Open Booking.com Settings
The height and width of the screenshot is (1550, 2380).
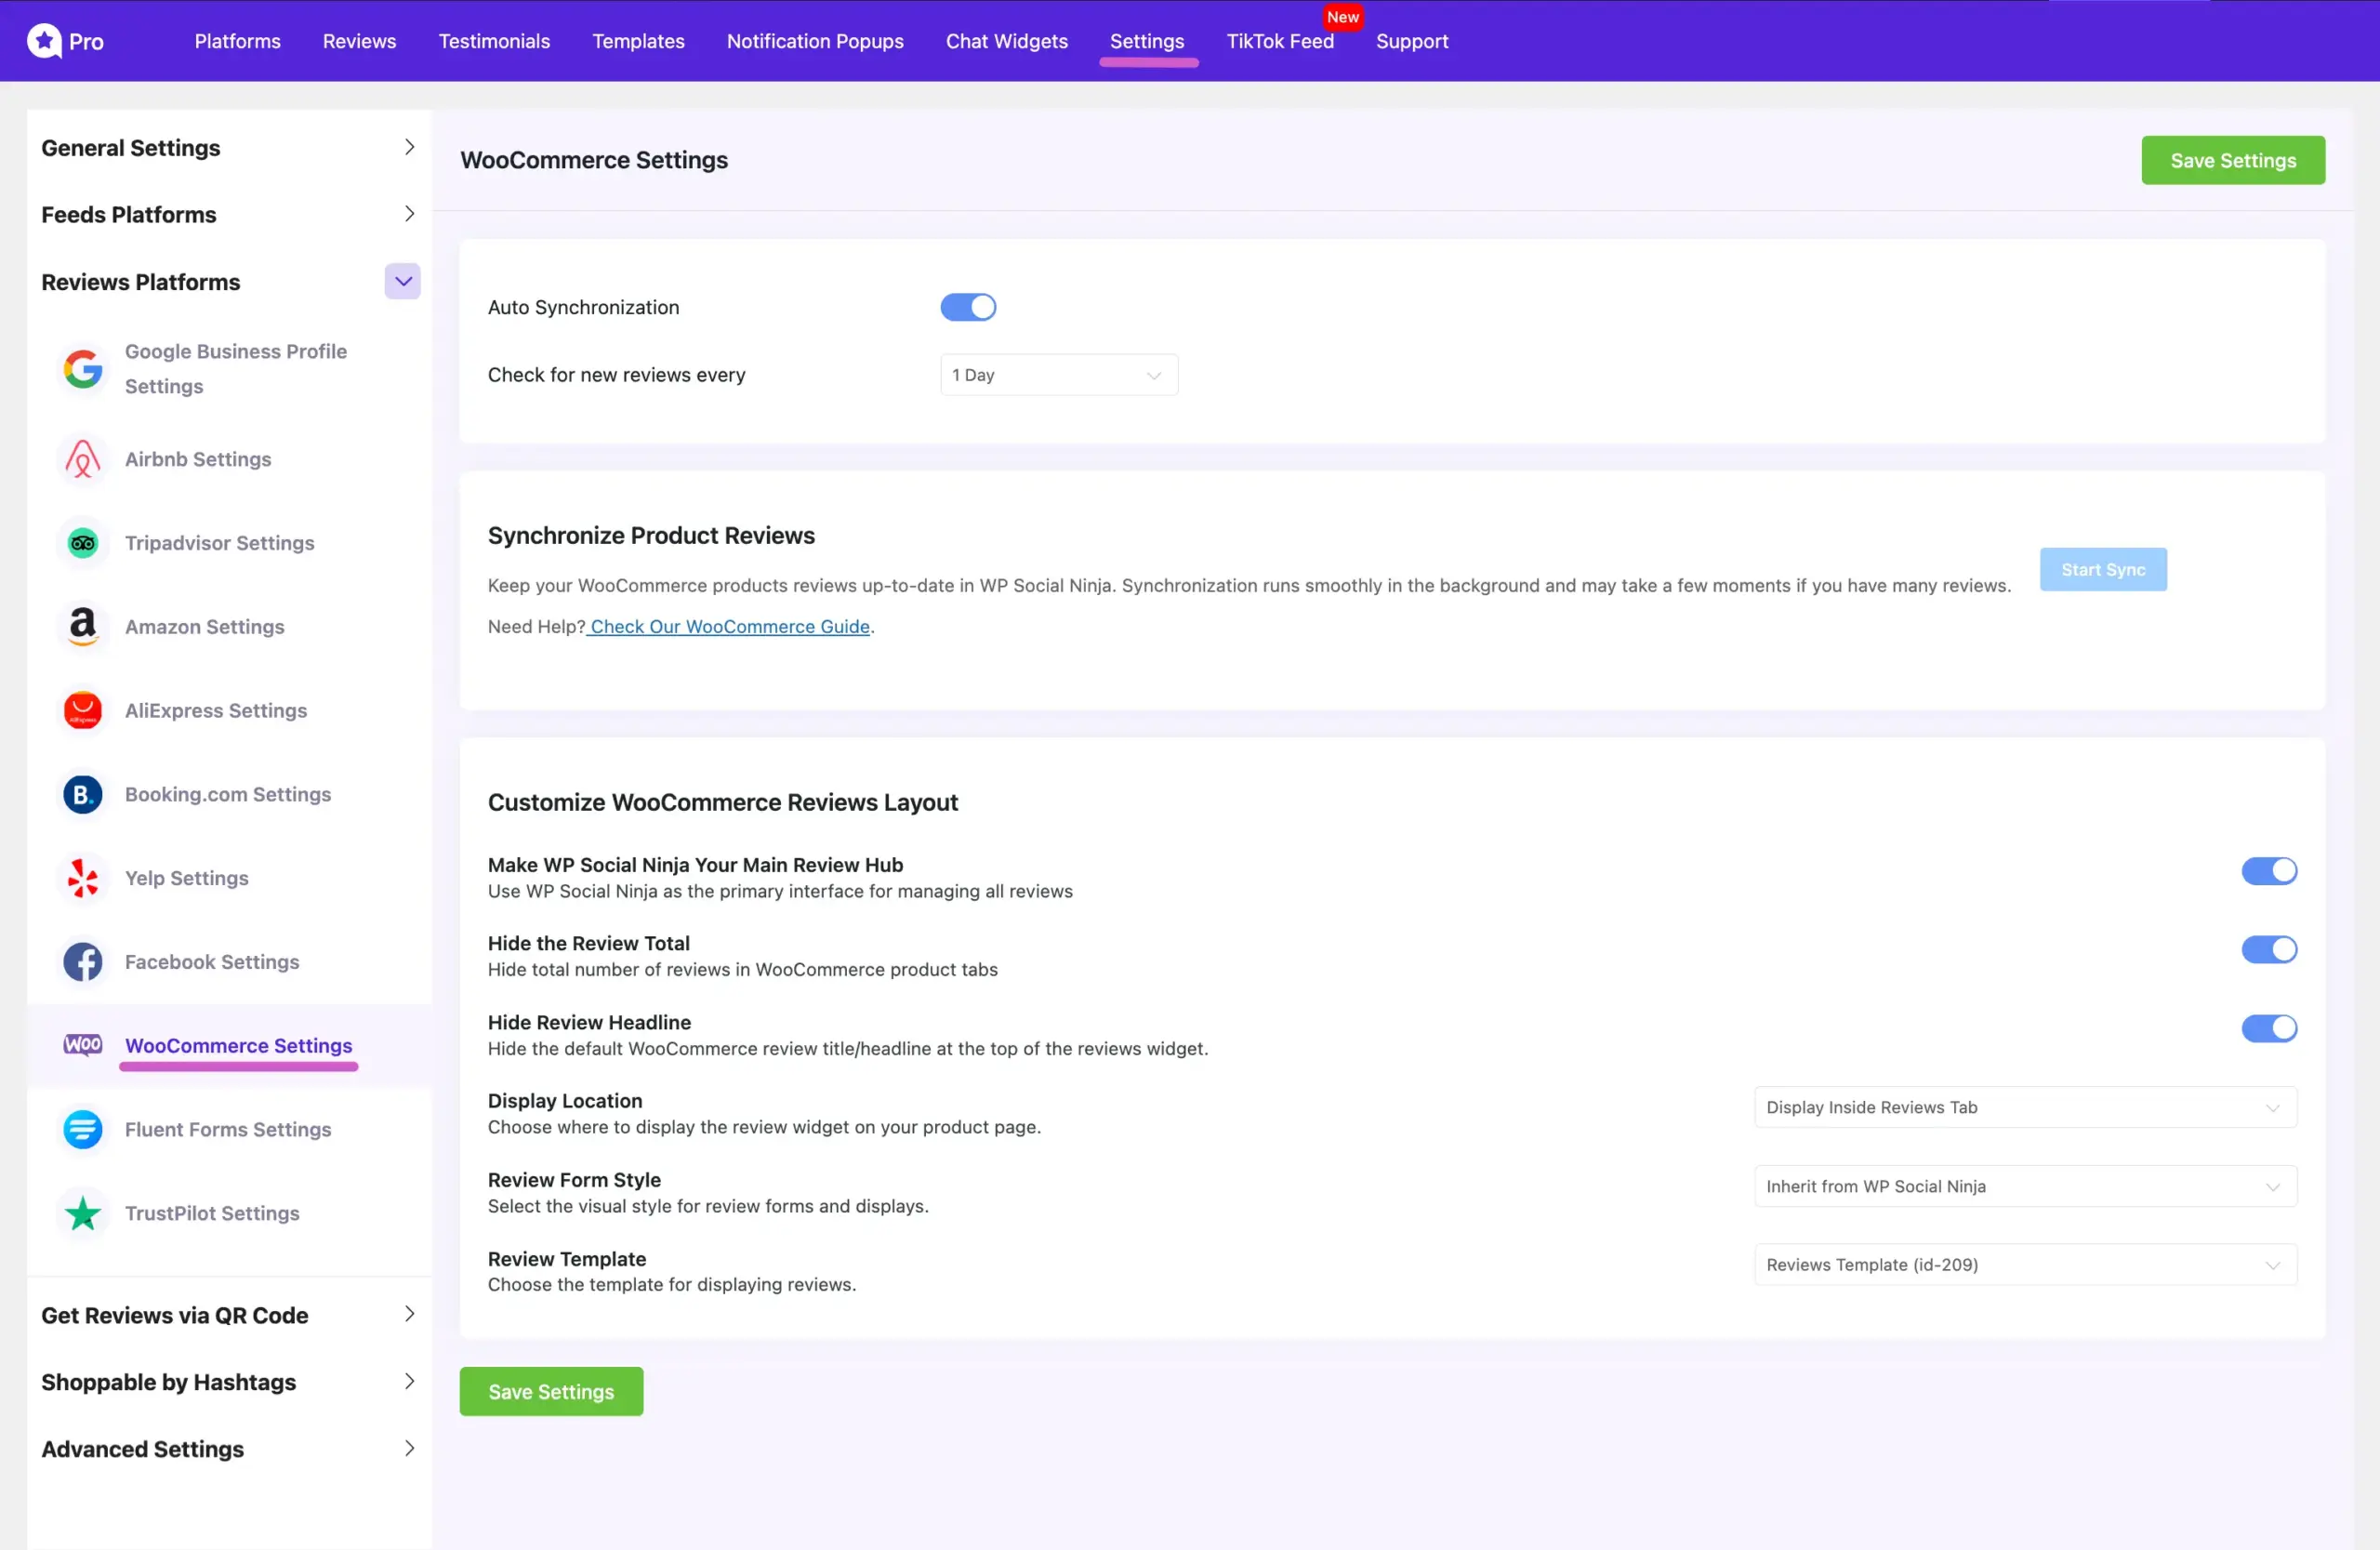point(228,795)
